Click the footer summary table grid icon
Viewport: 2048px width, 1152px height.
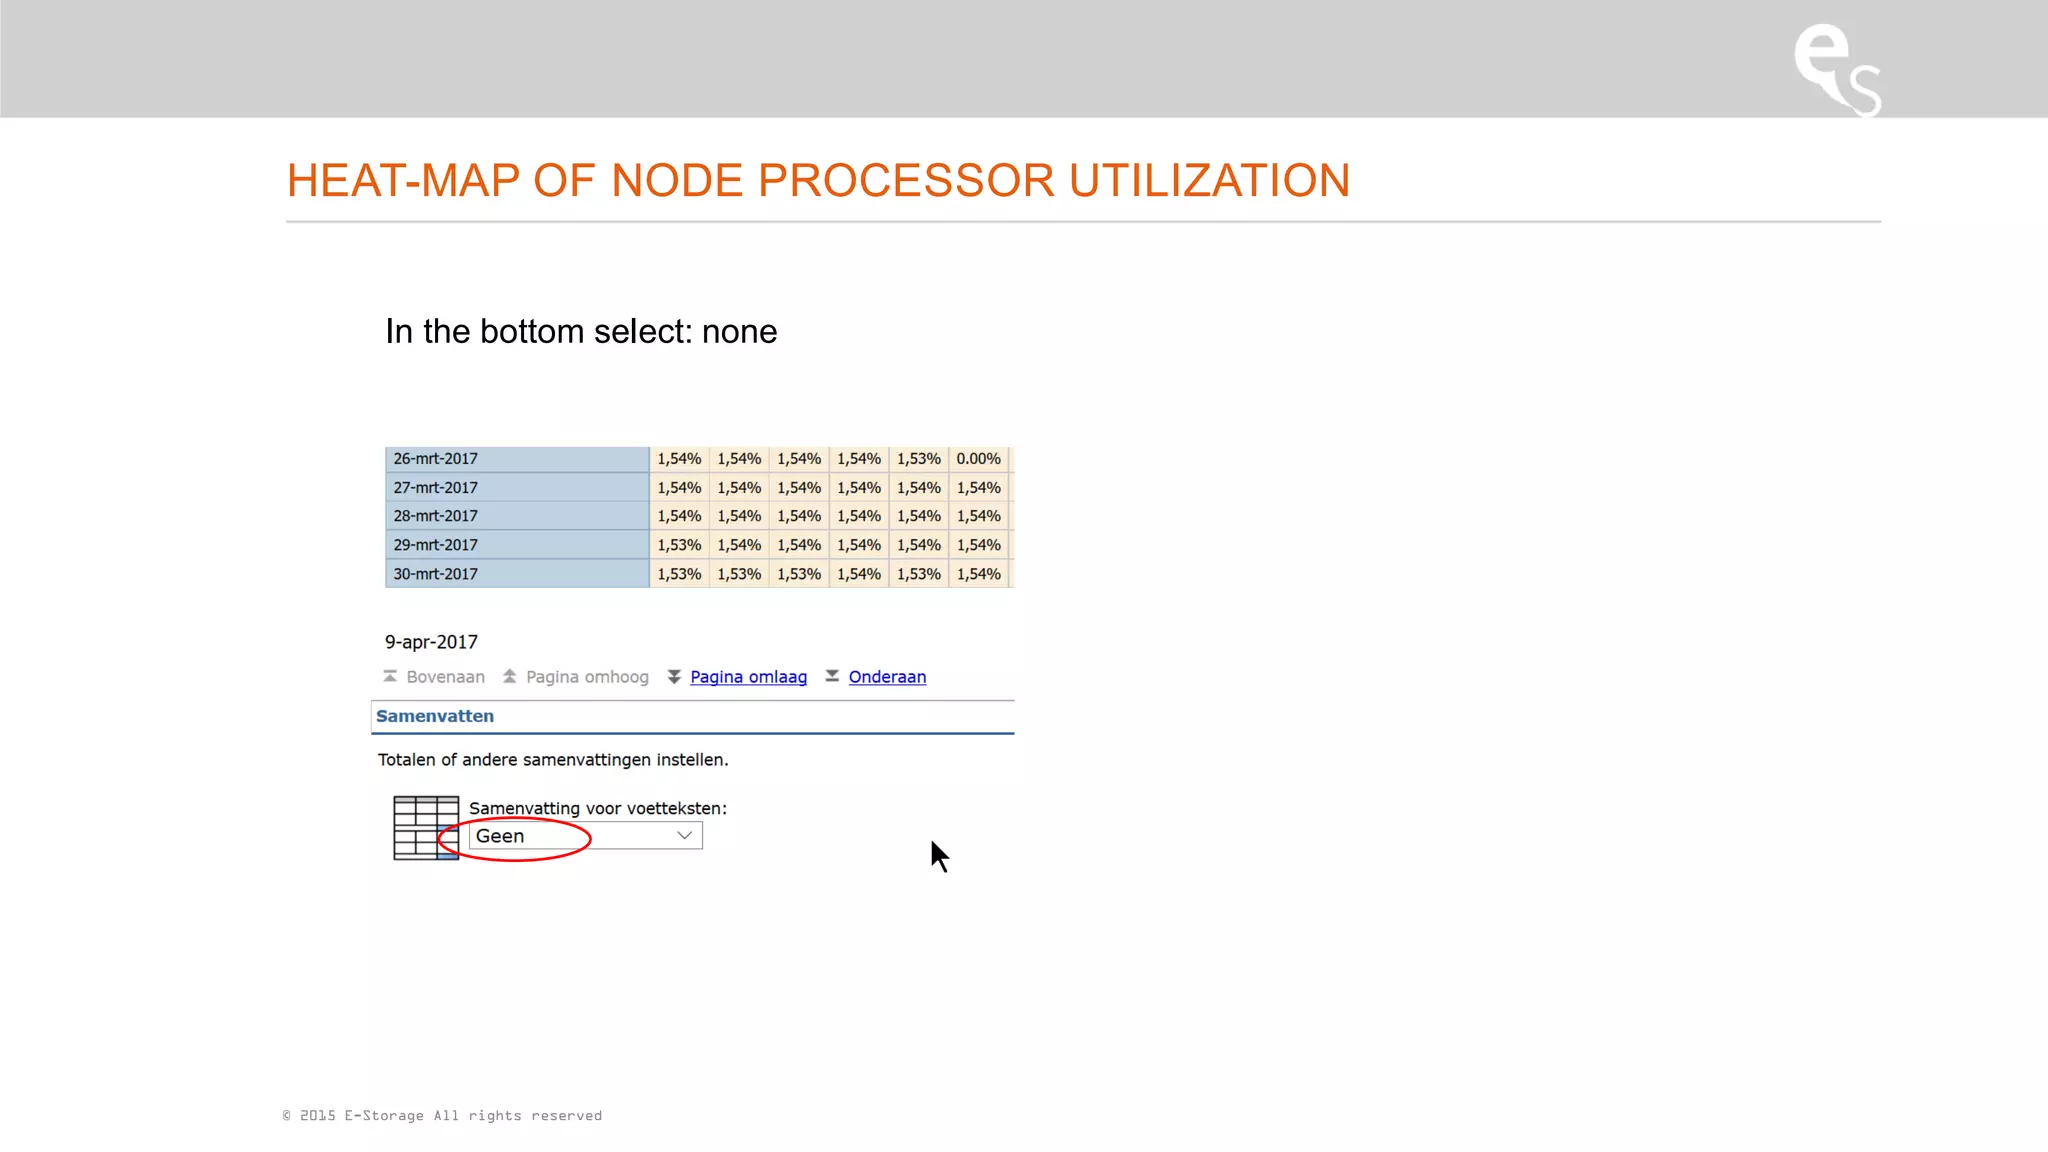(426, 827)
